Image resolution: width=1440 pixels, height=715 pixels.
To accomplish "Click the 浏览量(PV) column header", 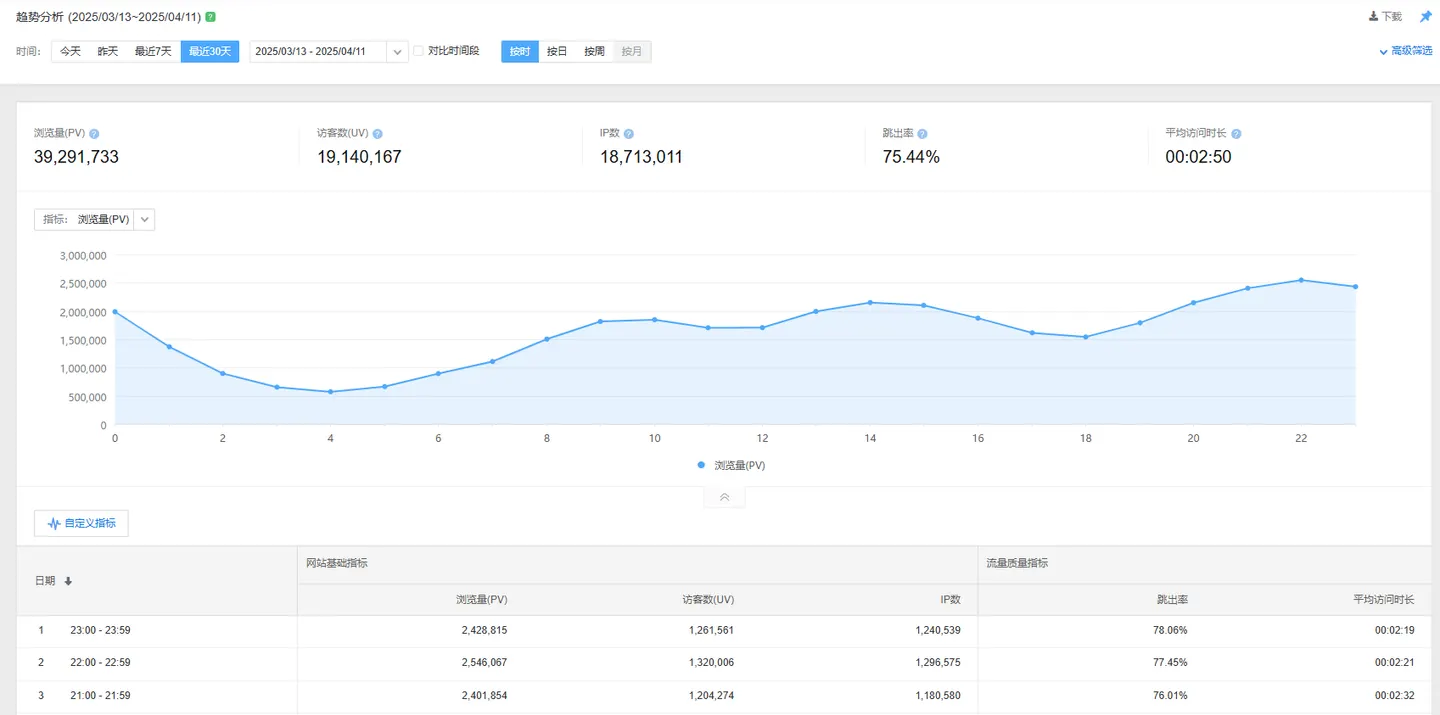I will click(482, 599).
